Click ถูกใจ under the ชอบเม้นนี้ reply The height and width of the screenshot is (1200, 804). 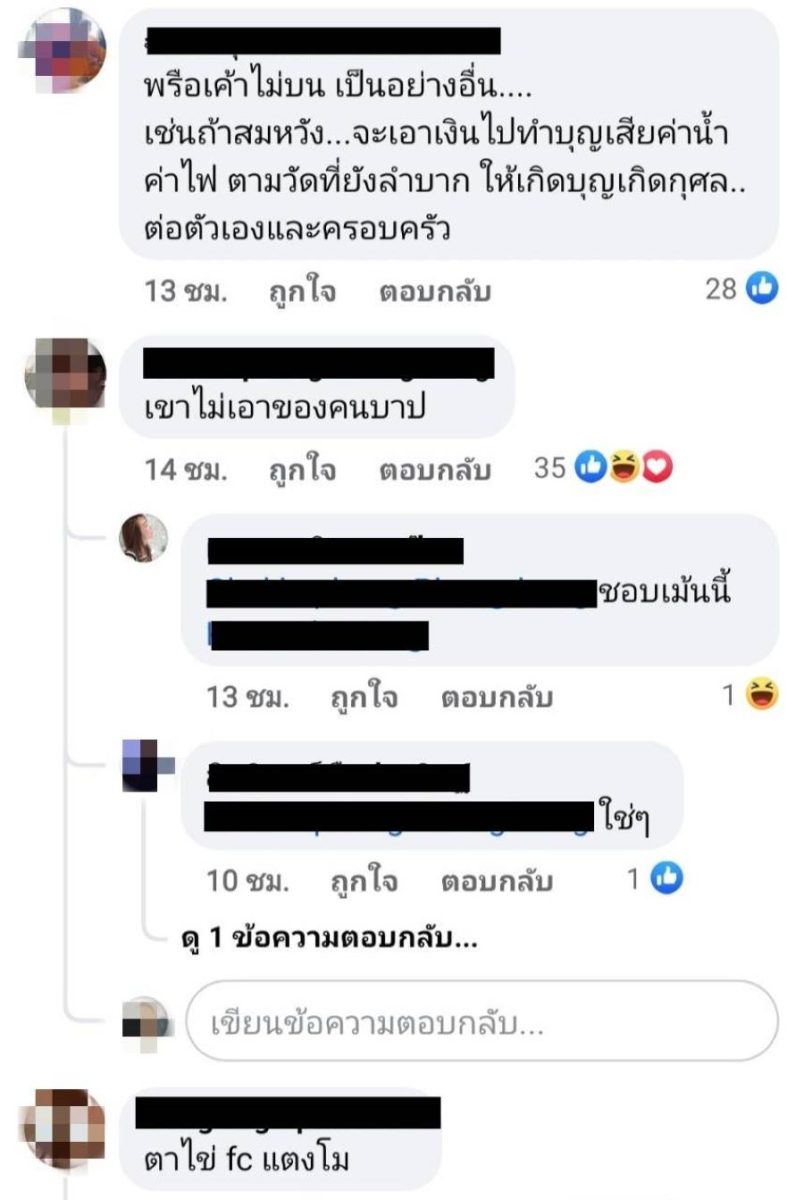point(364,697)
